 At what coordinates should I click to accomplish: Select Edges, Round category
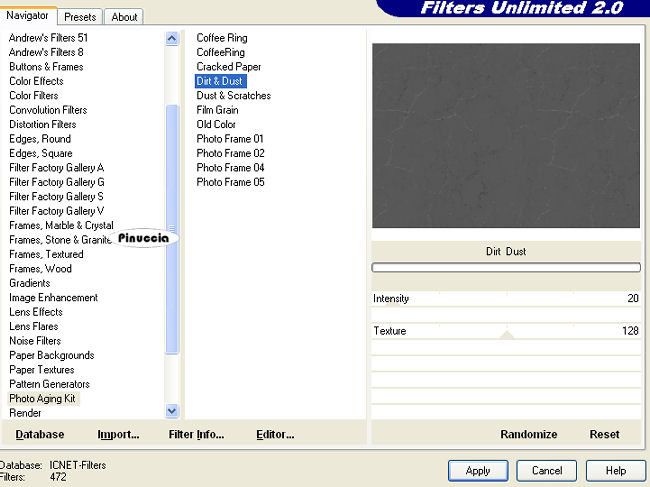tap(40, 139)
